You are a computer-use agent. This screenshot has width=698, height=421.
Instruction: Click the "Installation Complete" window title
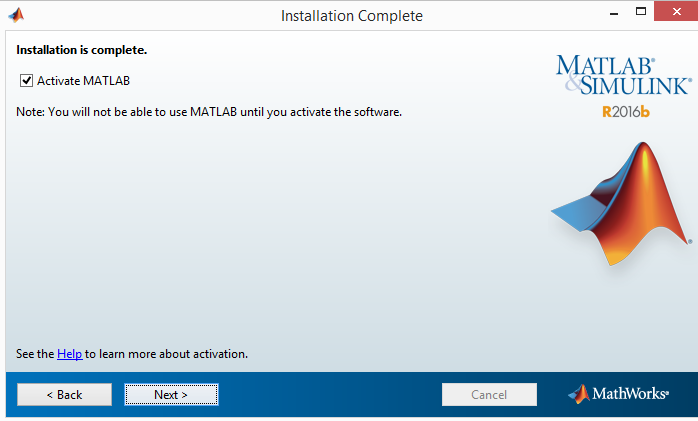[351, 15]
